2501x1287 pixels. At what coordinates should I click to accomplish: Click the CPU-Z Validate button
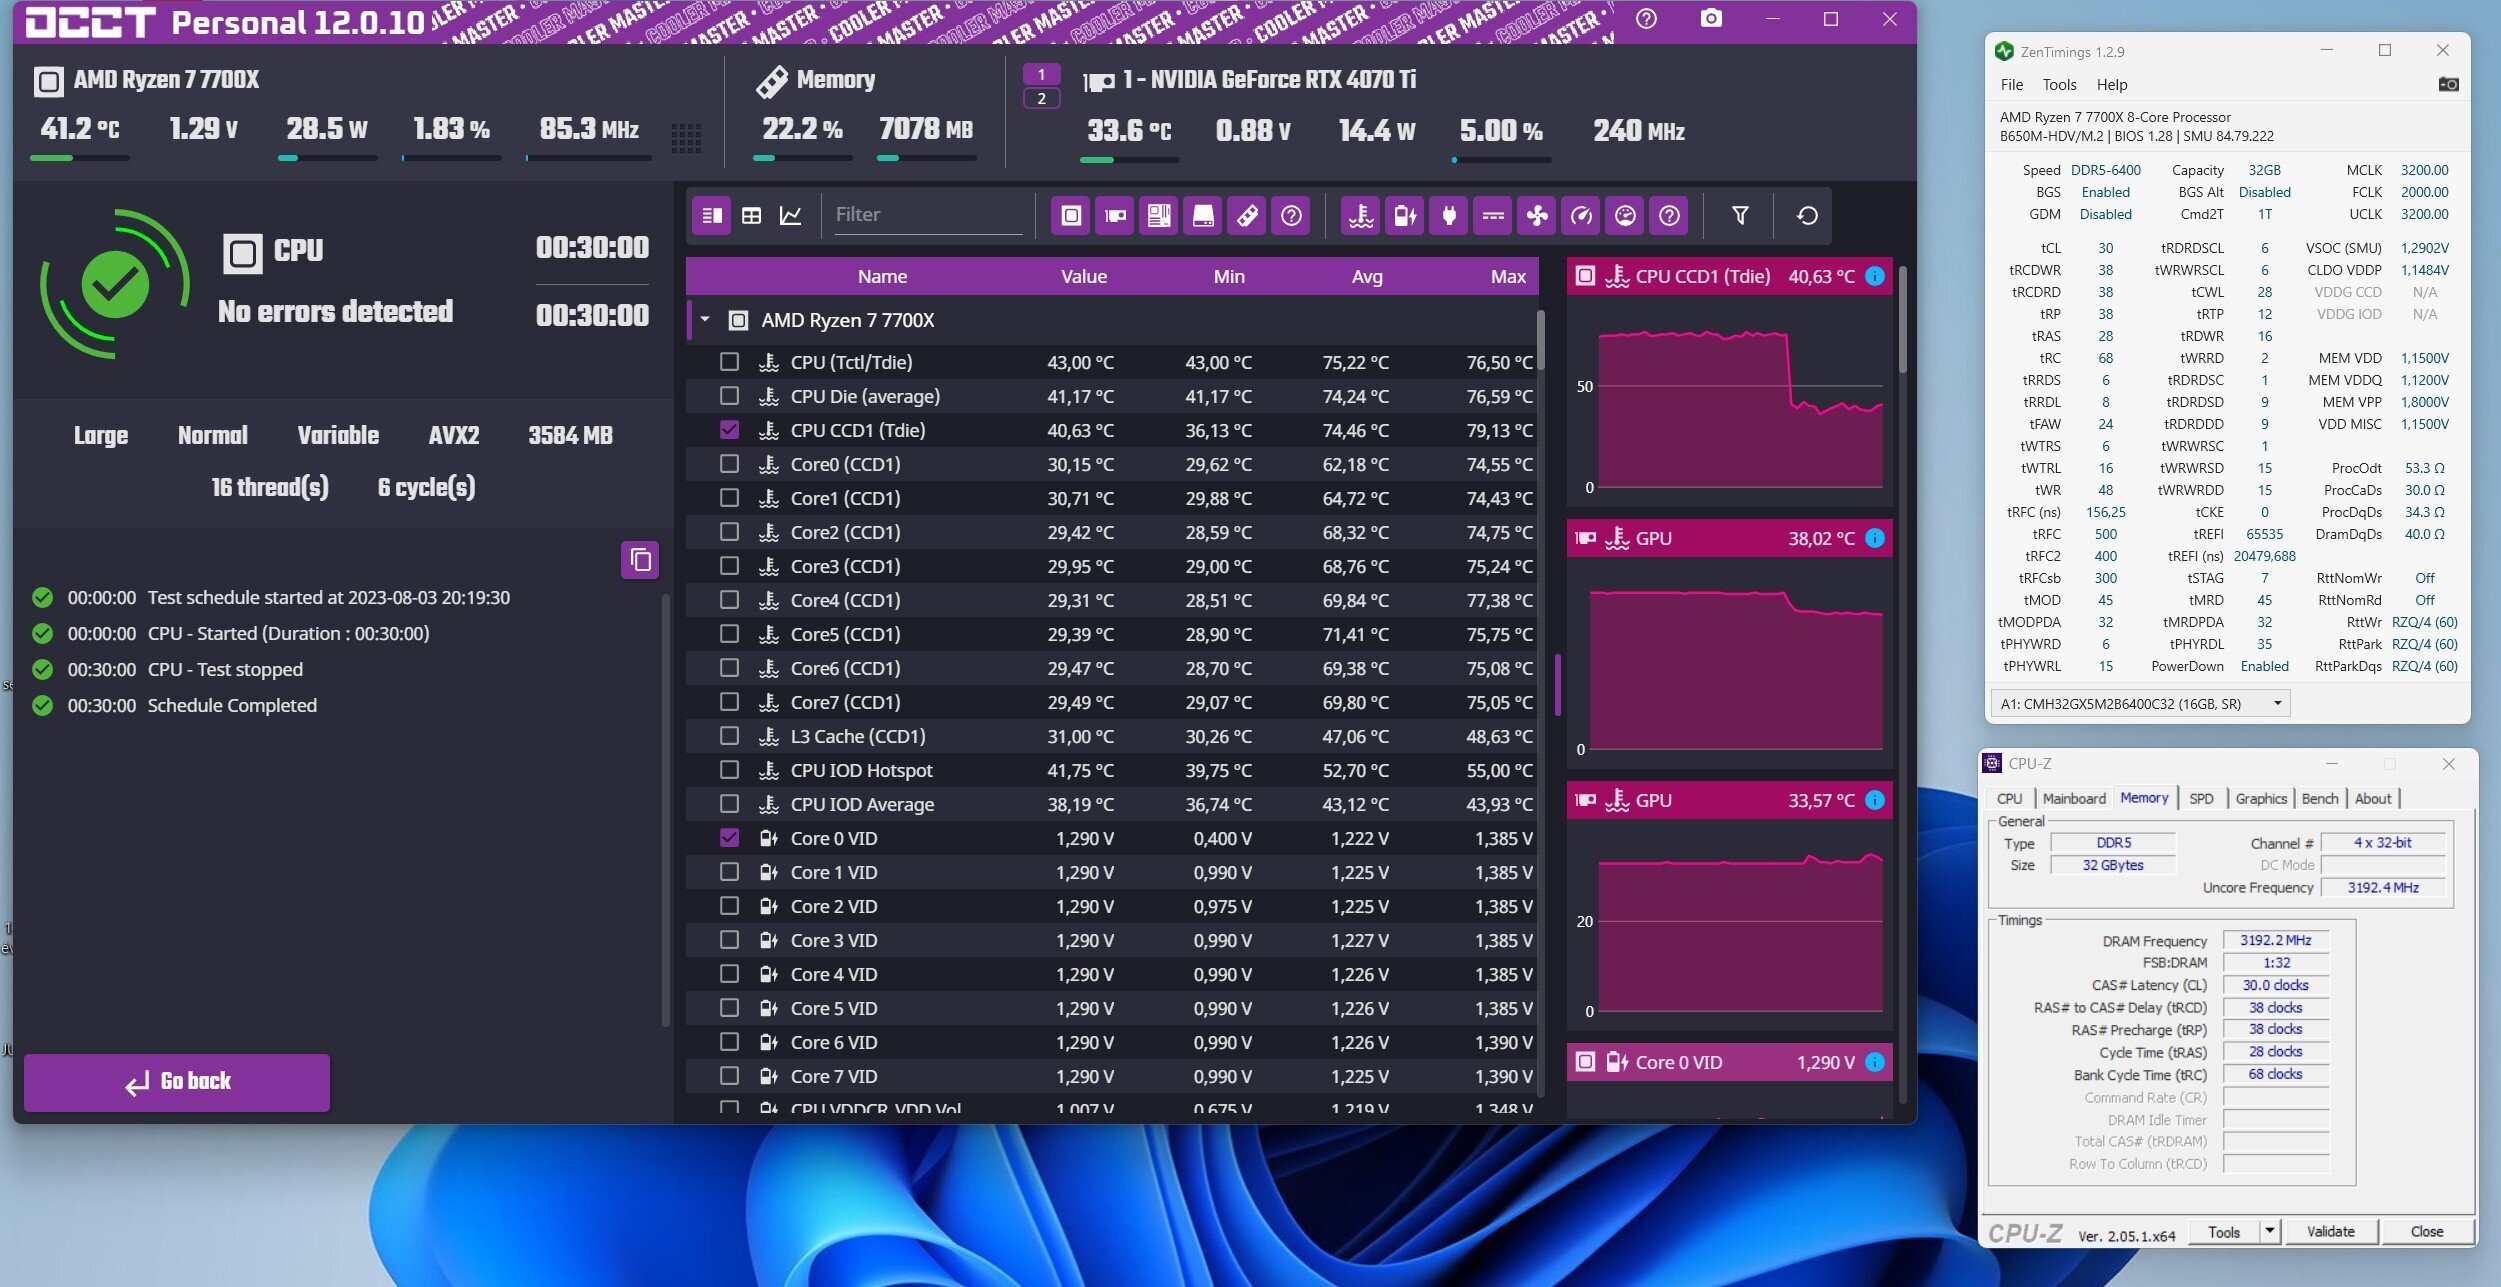coord(2330,1231)
